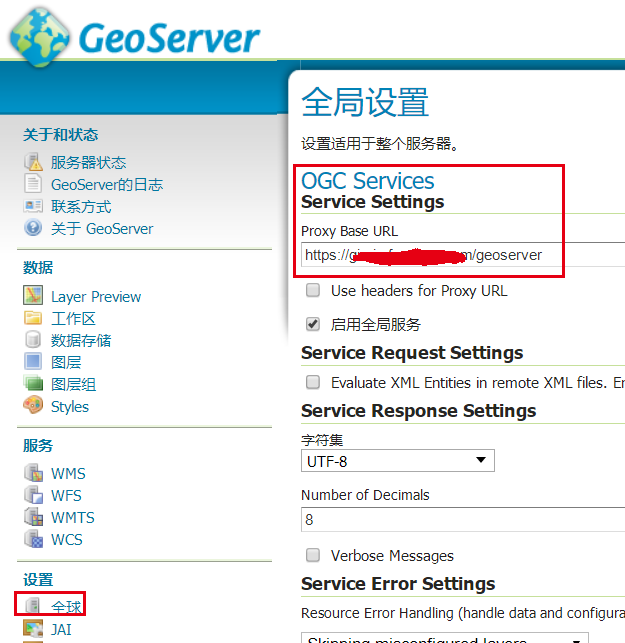Click the data stores cylinder icon

click(x=33, y=340)
